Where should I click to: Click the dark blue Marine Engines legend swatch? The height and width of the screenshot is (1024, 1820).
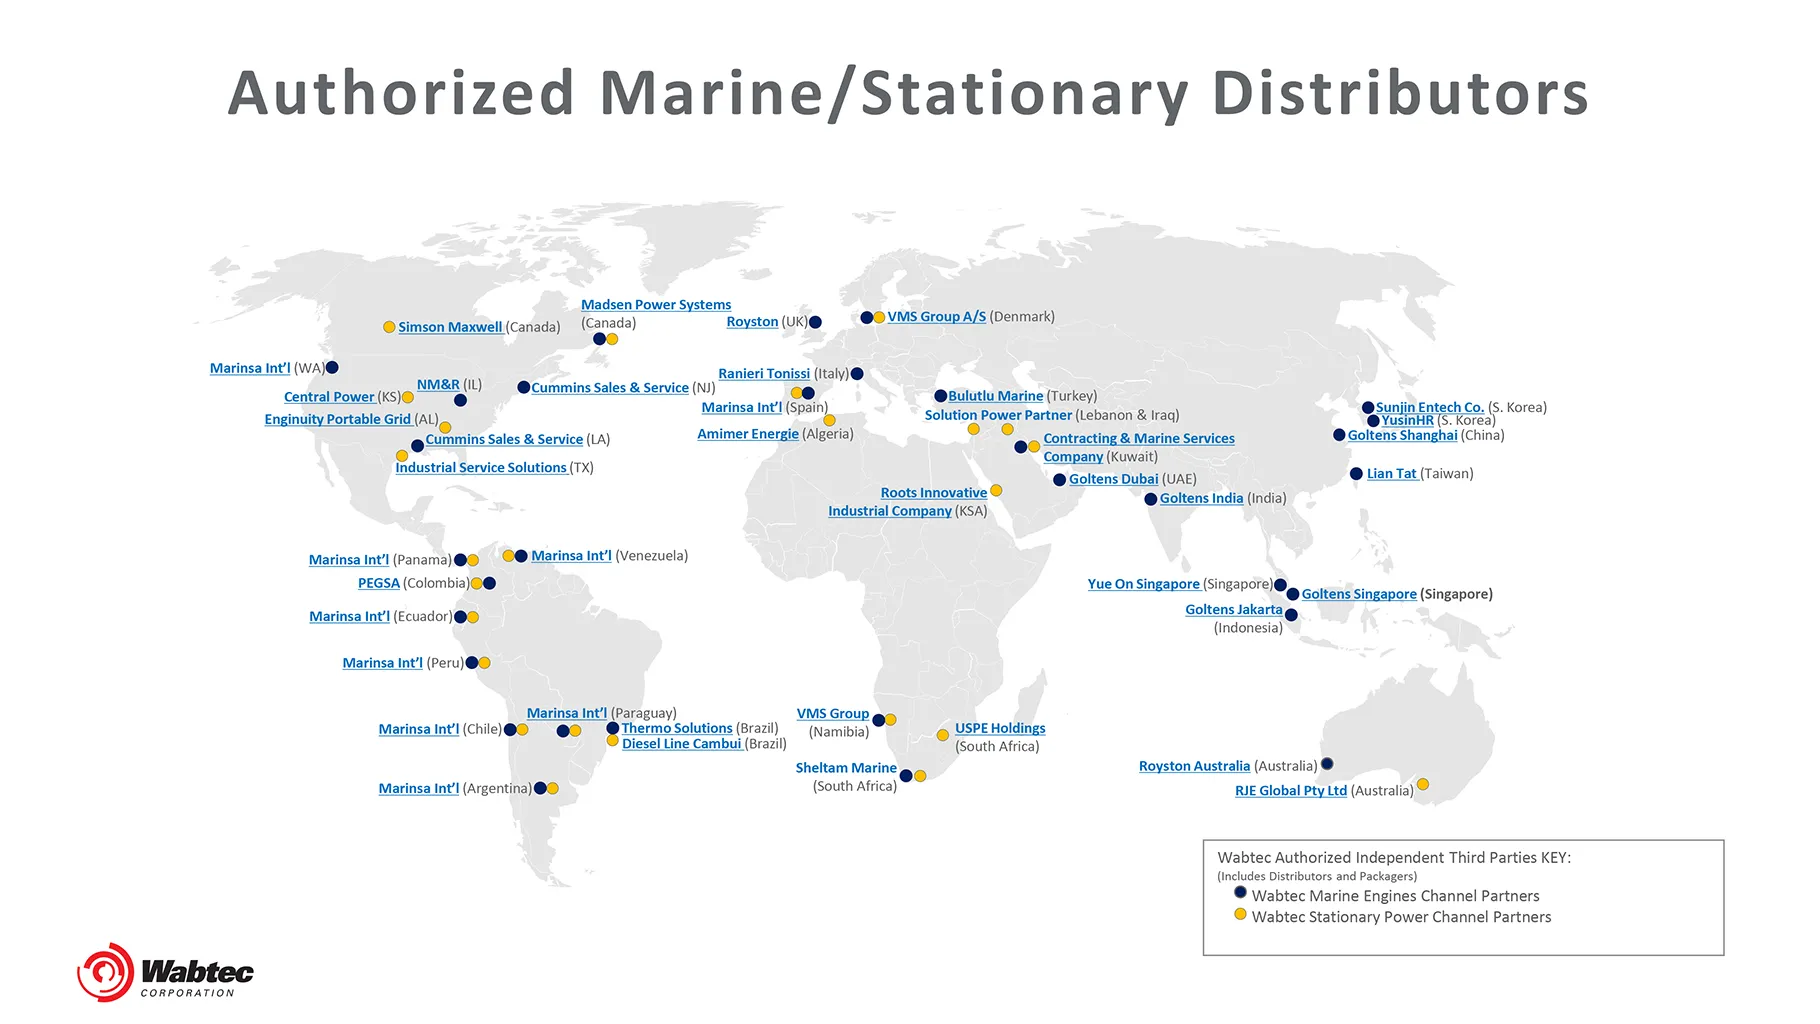(x=1240, y=892)
